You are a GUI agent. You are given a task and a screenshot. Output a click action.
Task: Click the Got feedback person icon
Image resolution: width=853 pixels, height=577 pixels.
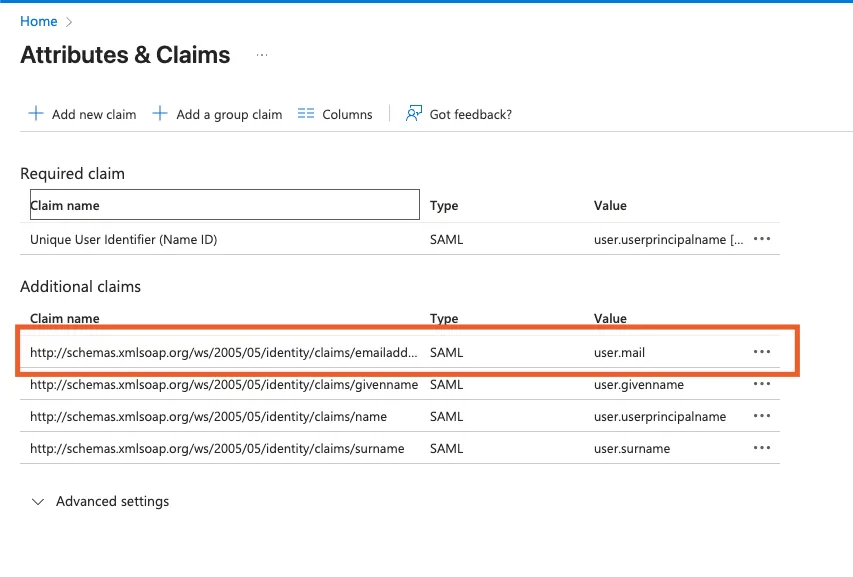pos(413,114)
